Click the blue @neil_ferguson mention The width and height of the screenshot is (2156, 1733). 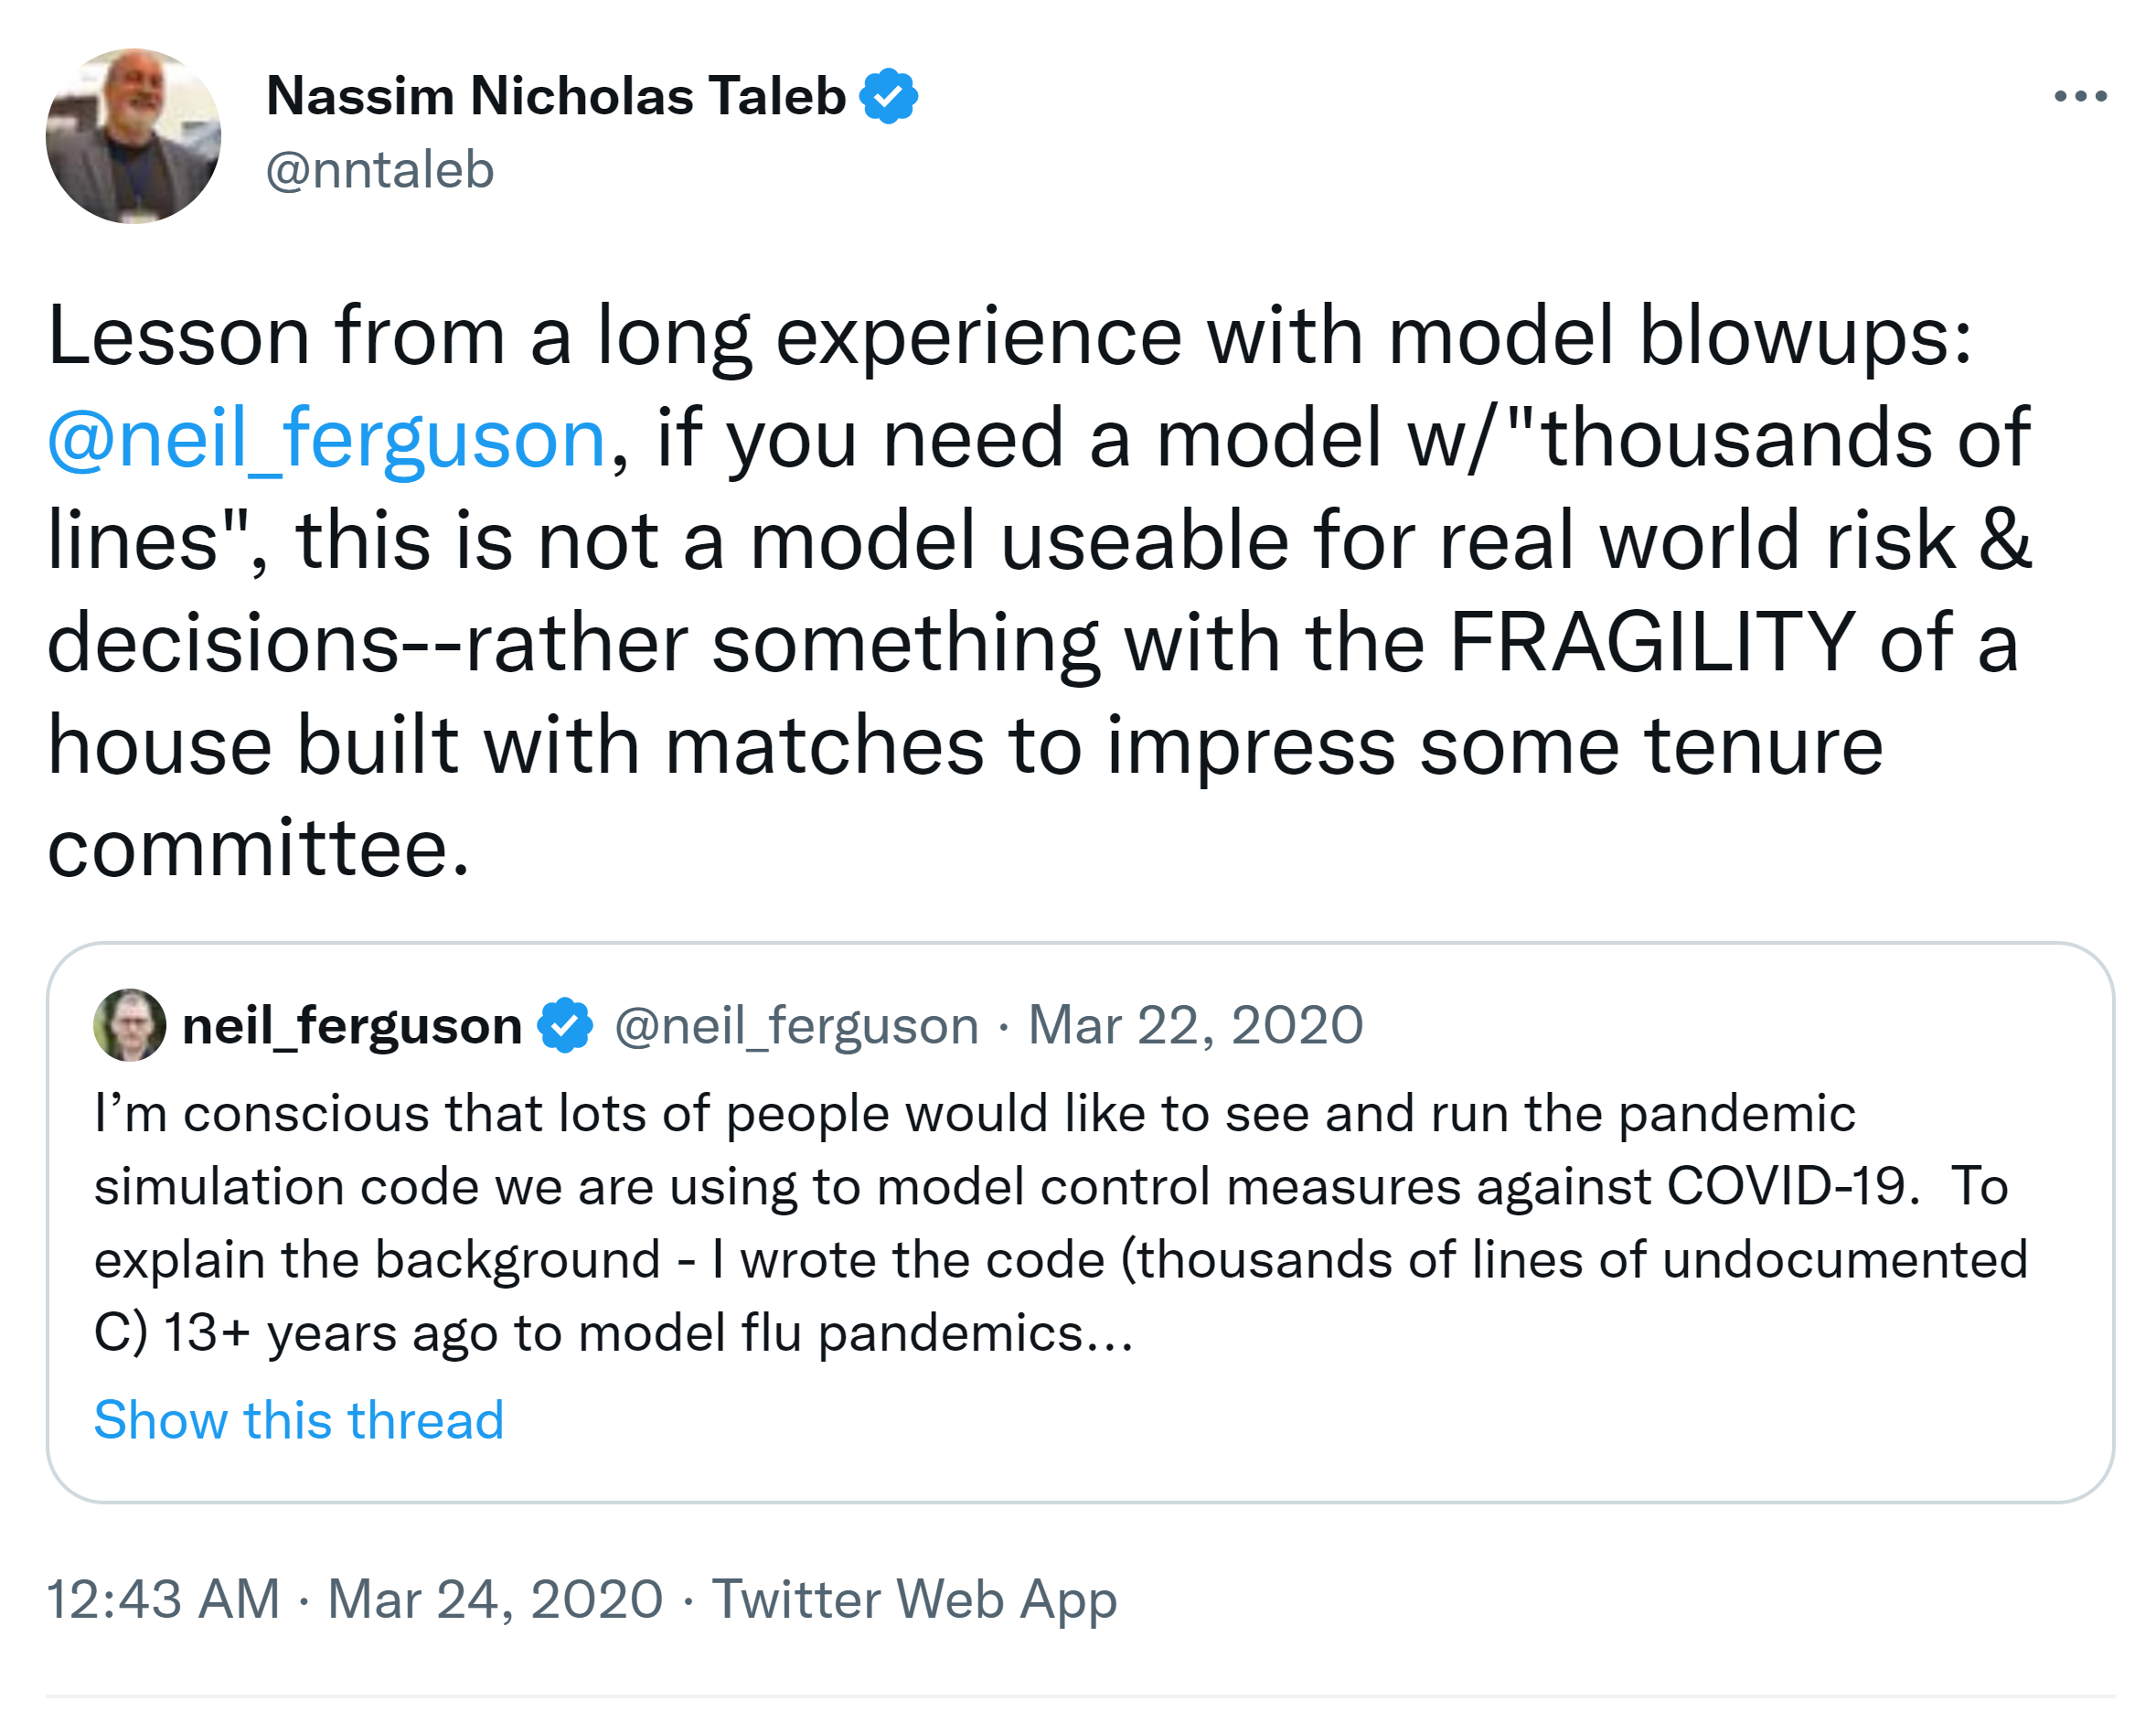(x=327, y=439)
